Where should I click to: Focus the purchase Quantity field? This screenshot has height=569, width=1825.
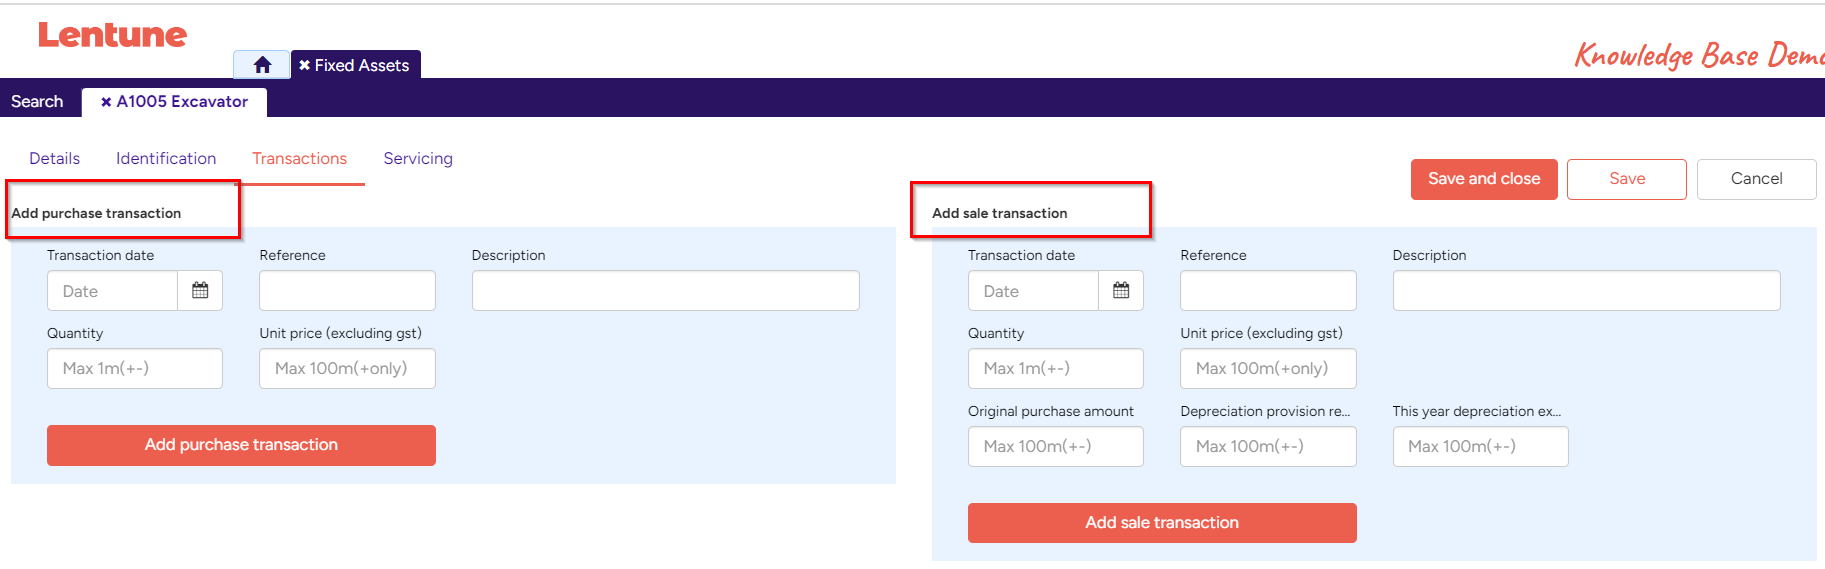point(135,368)
